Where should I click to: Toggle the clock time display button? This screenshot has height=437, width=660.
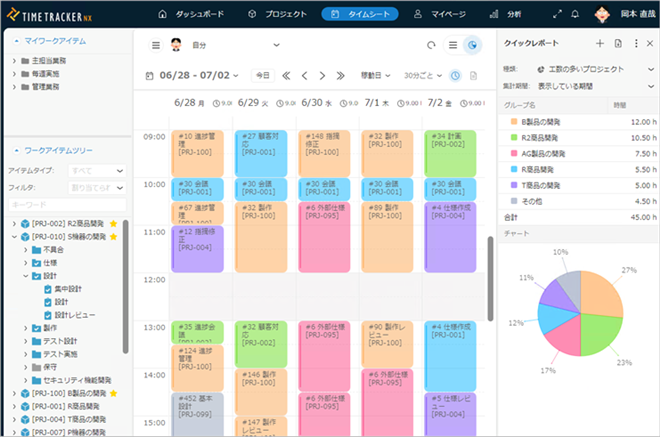tap(456, 76)
